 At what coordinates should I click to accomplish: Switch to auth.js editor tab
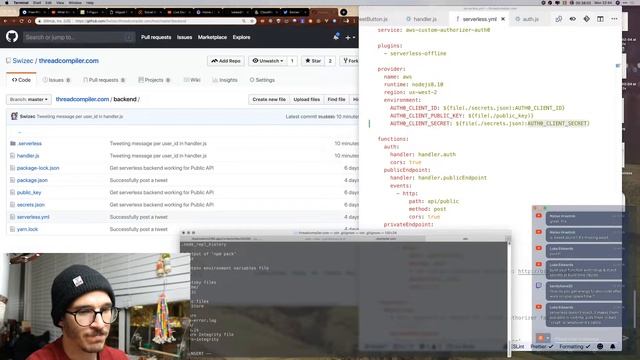click(527, 19)
